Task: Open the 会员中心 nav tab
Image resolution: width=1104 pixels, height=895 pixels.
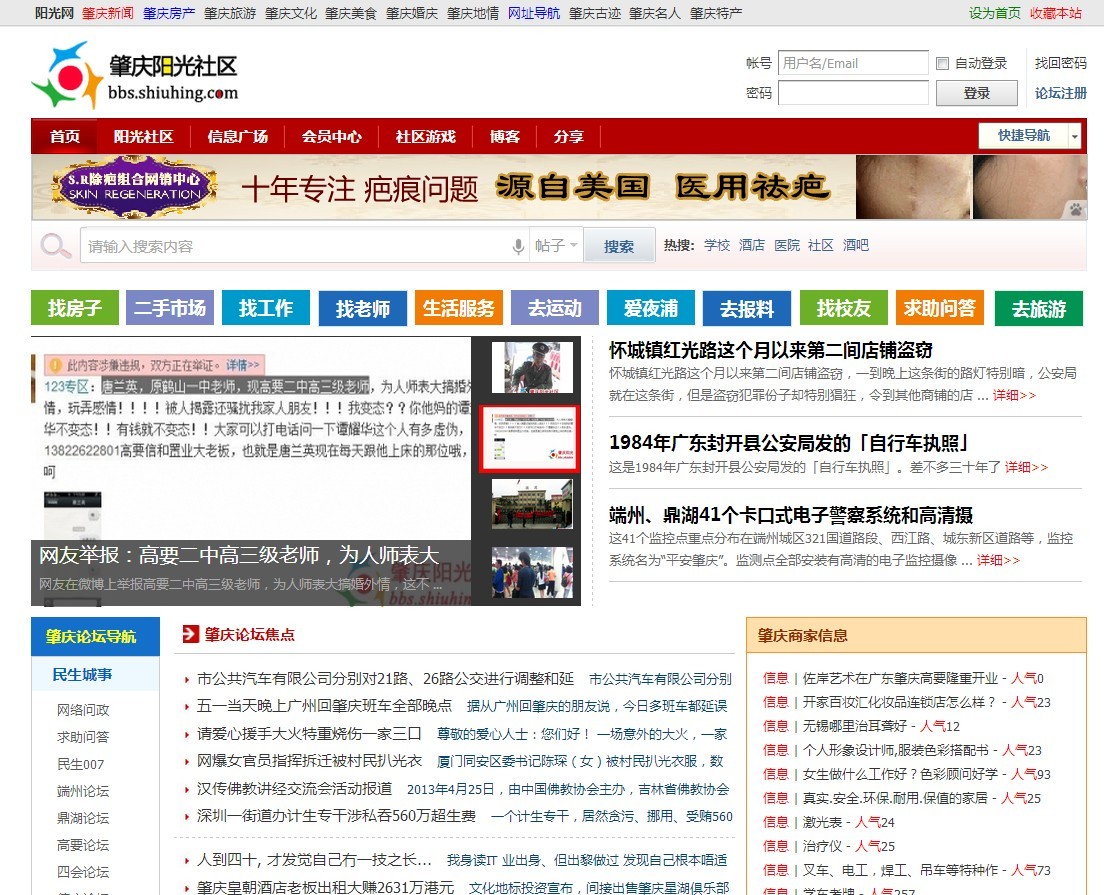Action: [x=332, y=136]
